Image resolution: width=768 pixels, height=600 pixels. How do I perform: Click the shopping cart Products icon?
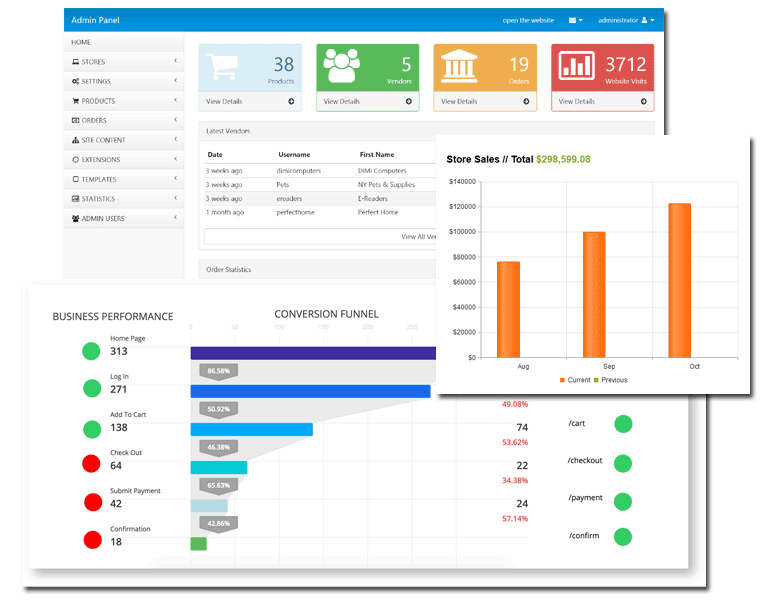point(225,66)
